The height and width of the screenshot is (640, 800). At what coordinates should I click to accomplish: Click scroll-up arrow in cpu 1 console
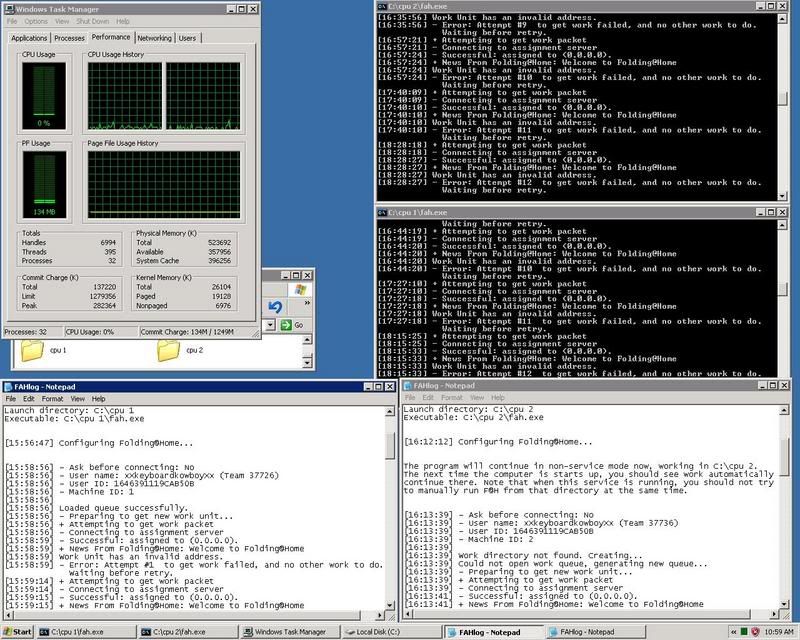click(x=782, y=225)
